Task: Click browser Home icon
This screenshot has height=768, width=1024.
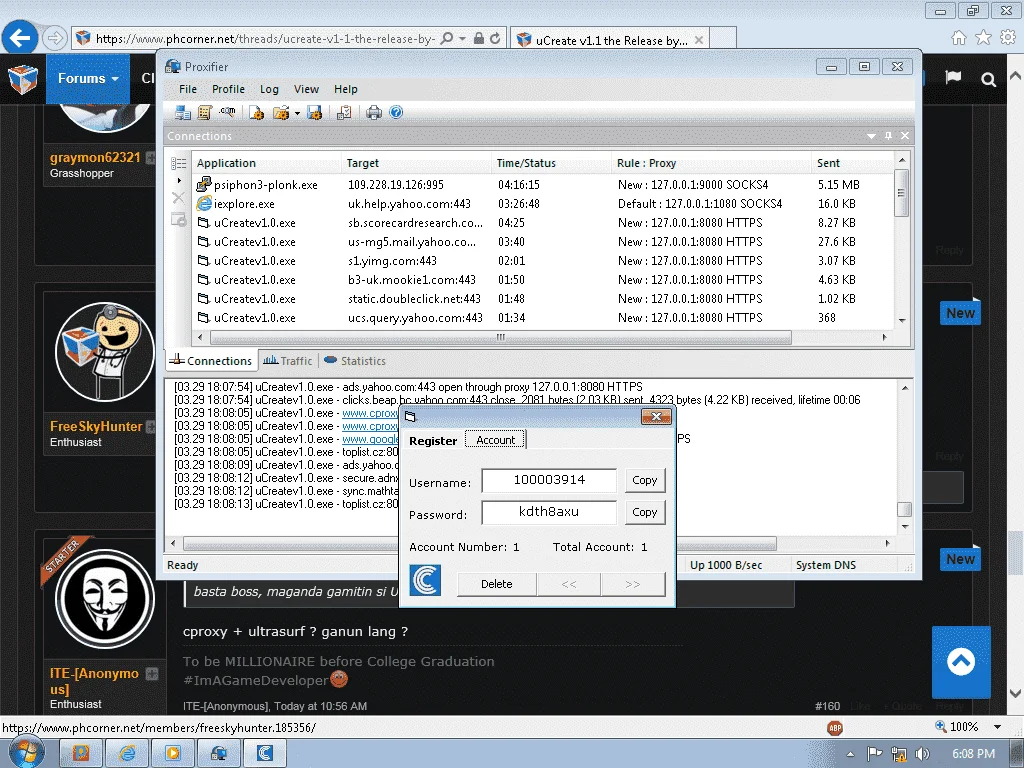Action: point(959,38)
